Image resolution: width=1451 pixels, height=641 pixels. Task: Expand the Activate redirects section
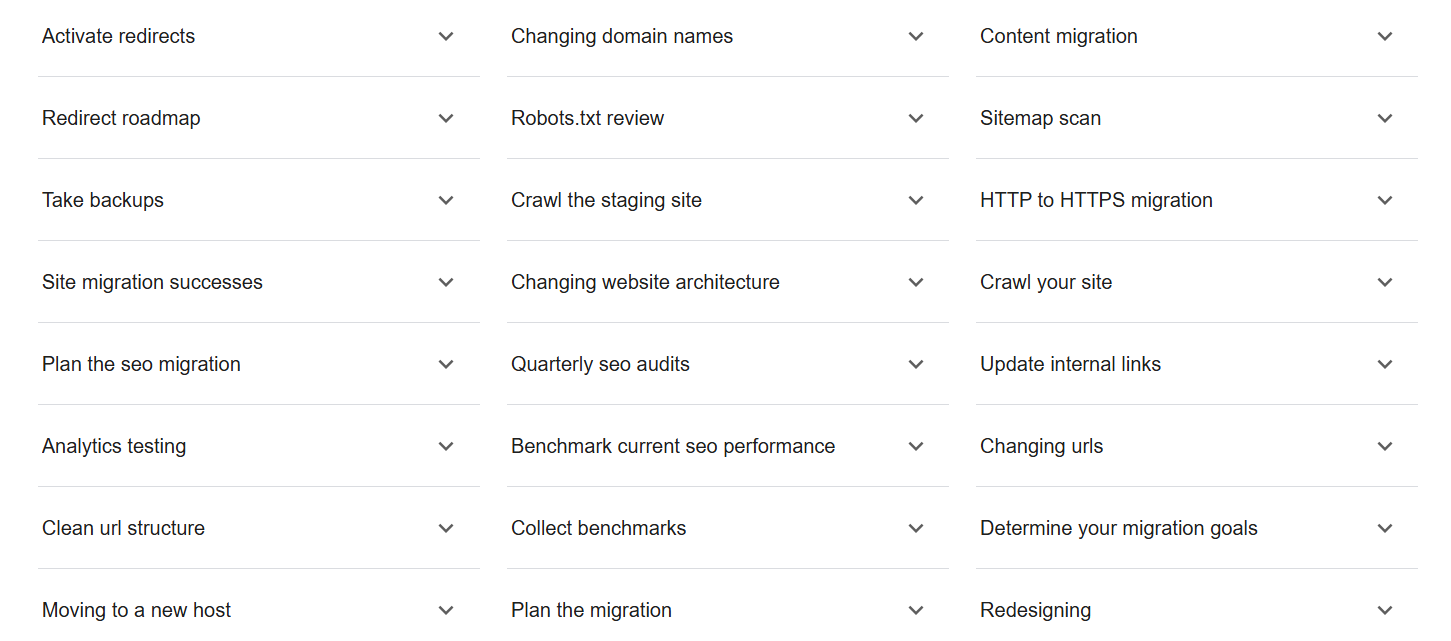446,37
